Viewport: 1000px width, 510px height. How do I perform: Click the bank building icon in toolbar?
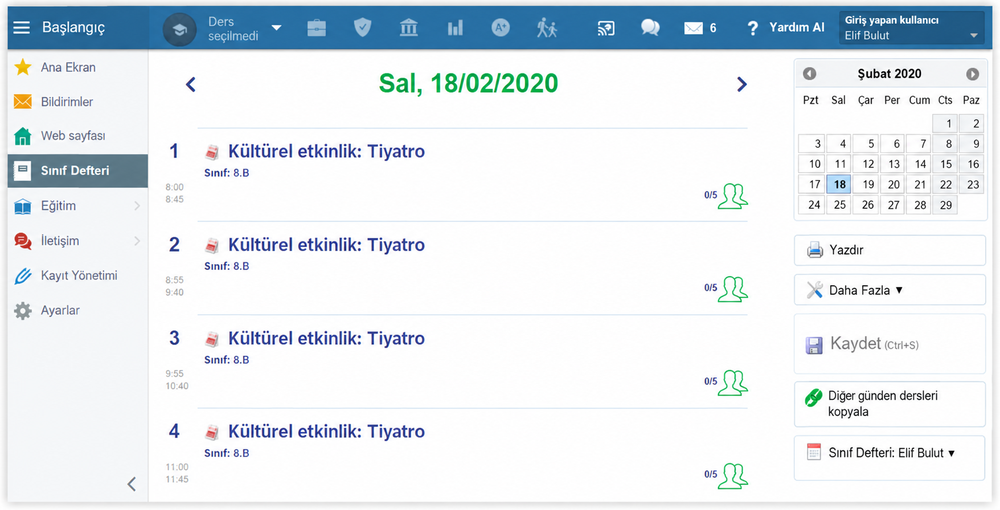(409, 27)
